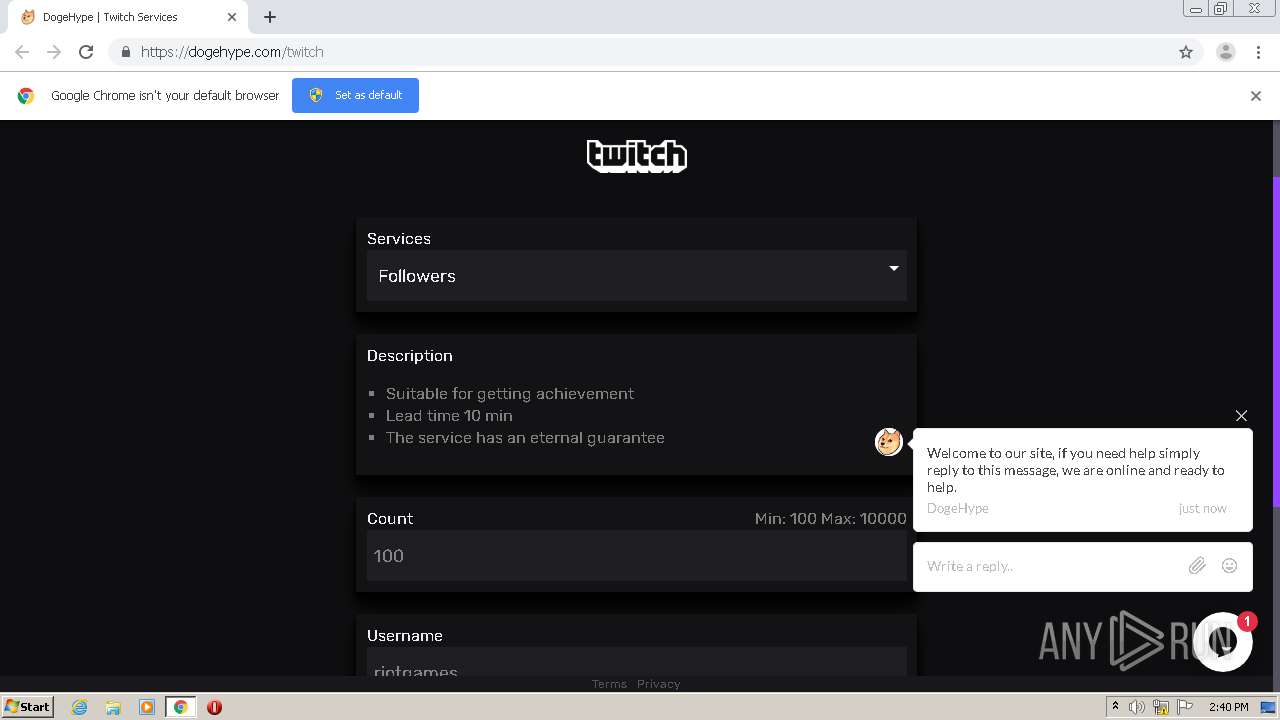The height and width of the screenshot is (720, 1280).
Task: Click the Count input field
Action: click(x=637, y=556)
